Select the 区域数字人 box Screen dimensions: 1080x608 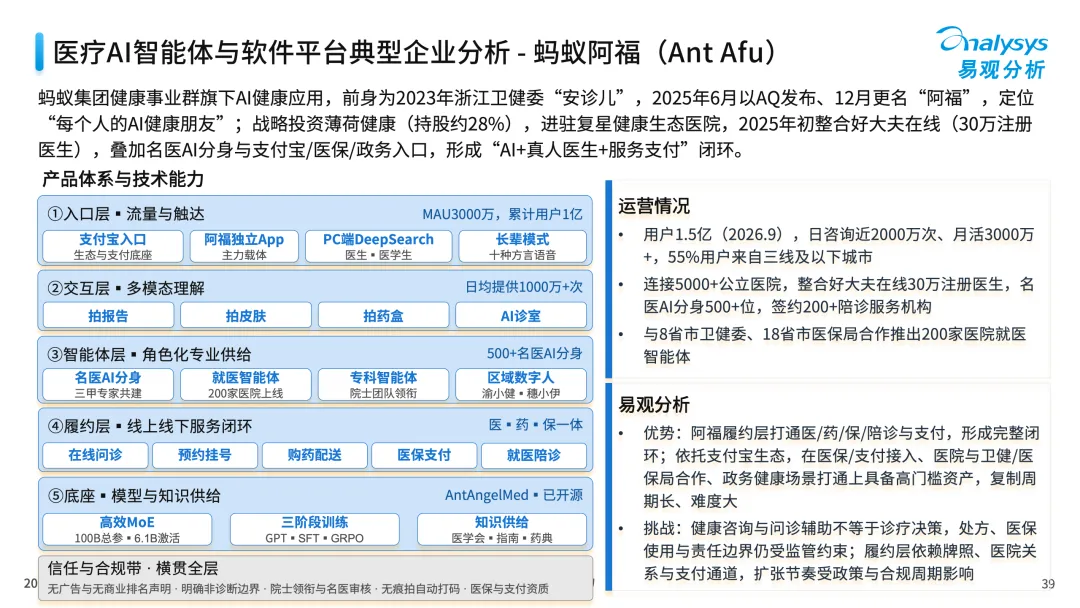coord(521,385)
